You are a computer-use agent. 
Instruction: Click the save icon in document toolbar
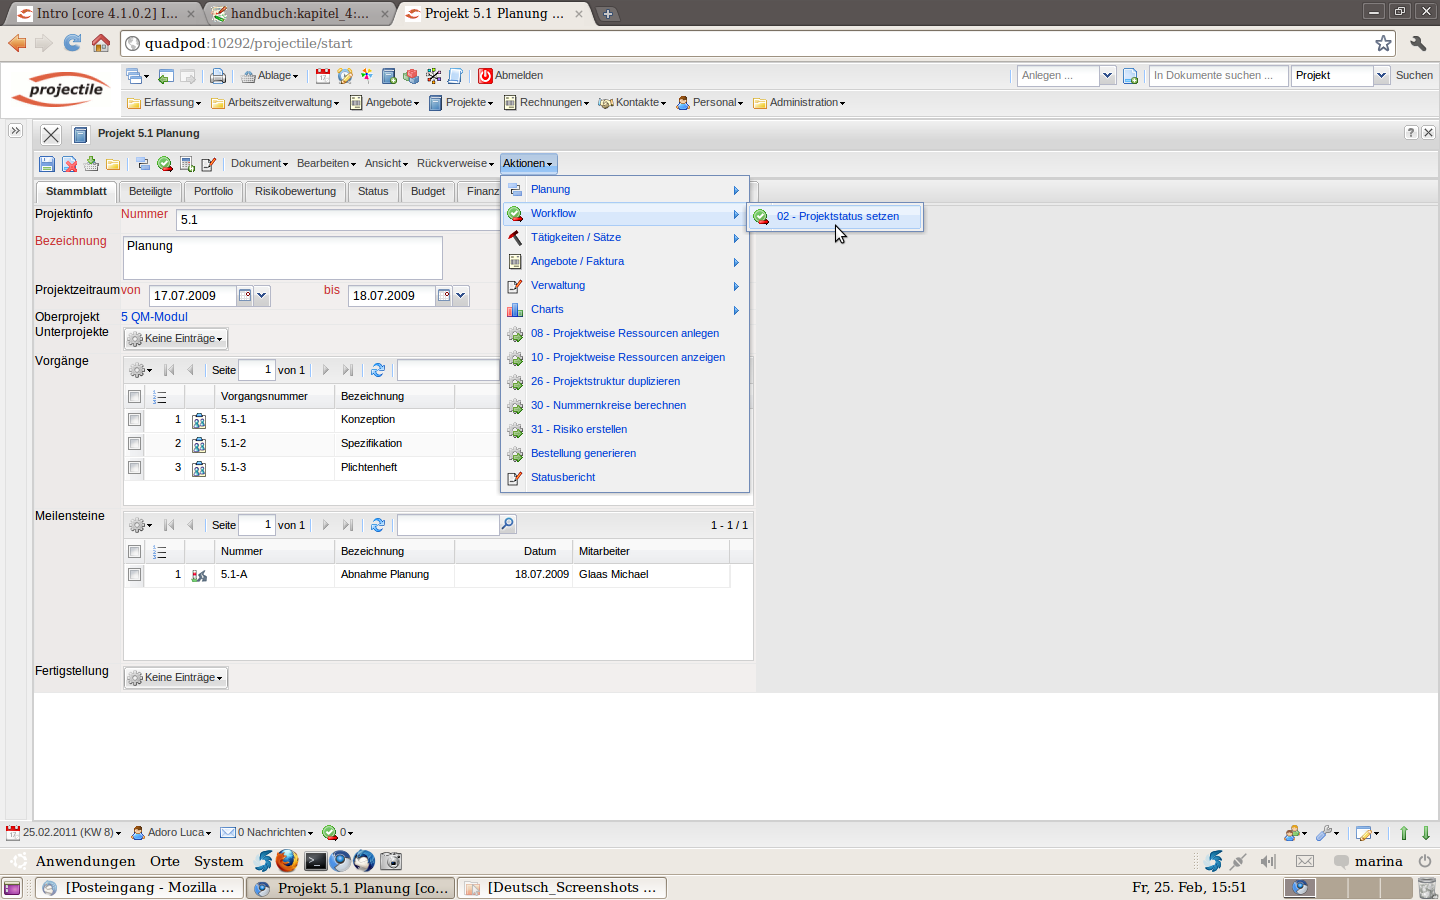pos(47,164)
